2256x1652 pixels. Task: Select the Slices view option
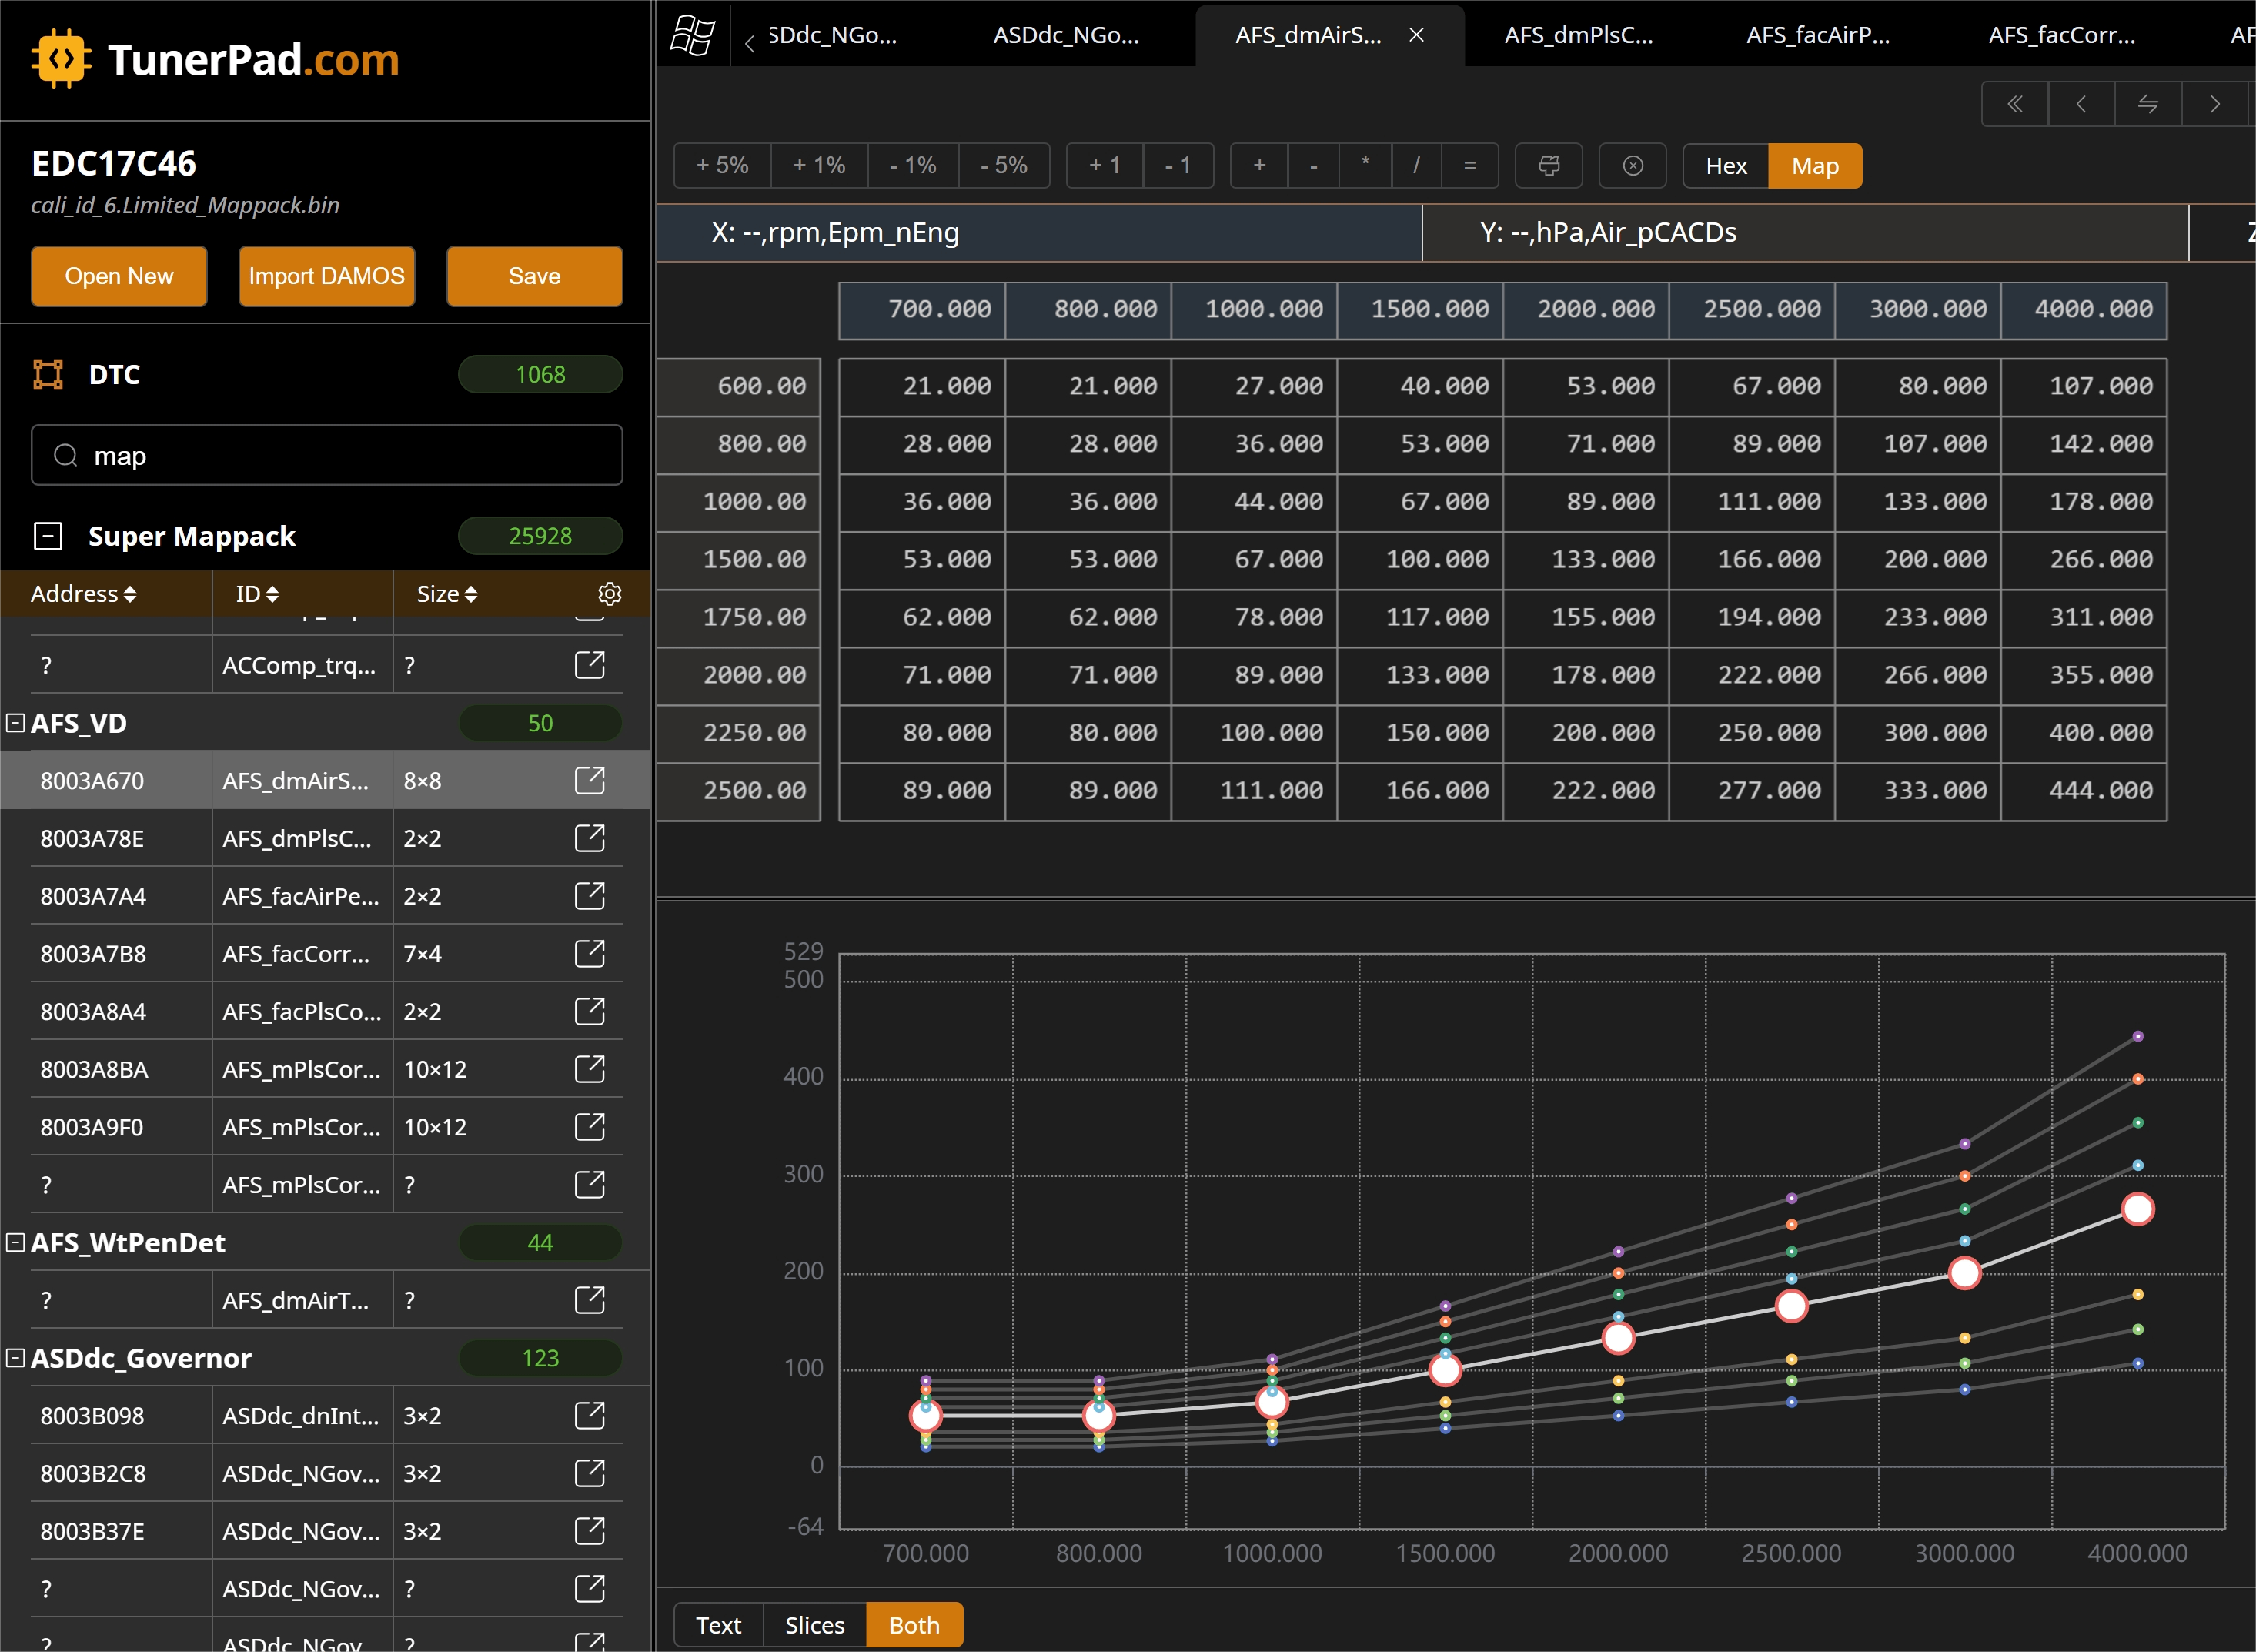pyautogui.click(x=814, y=1625)
